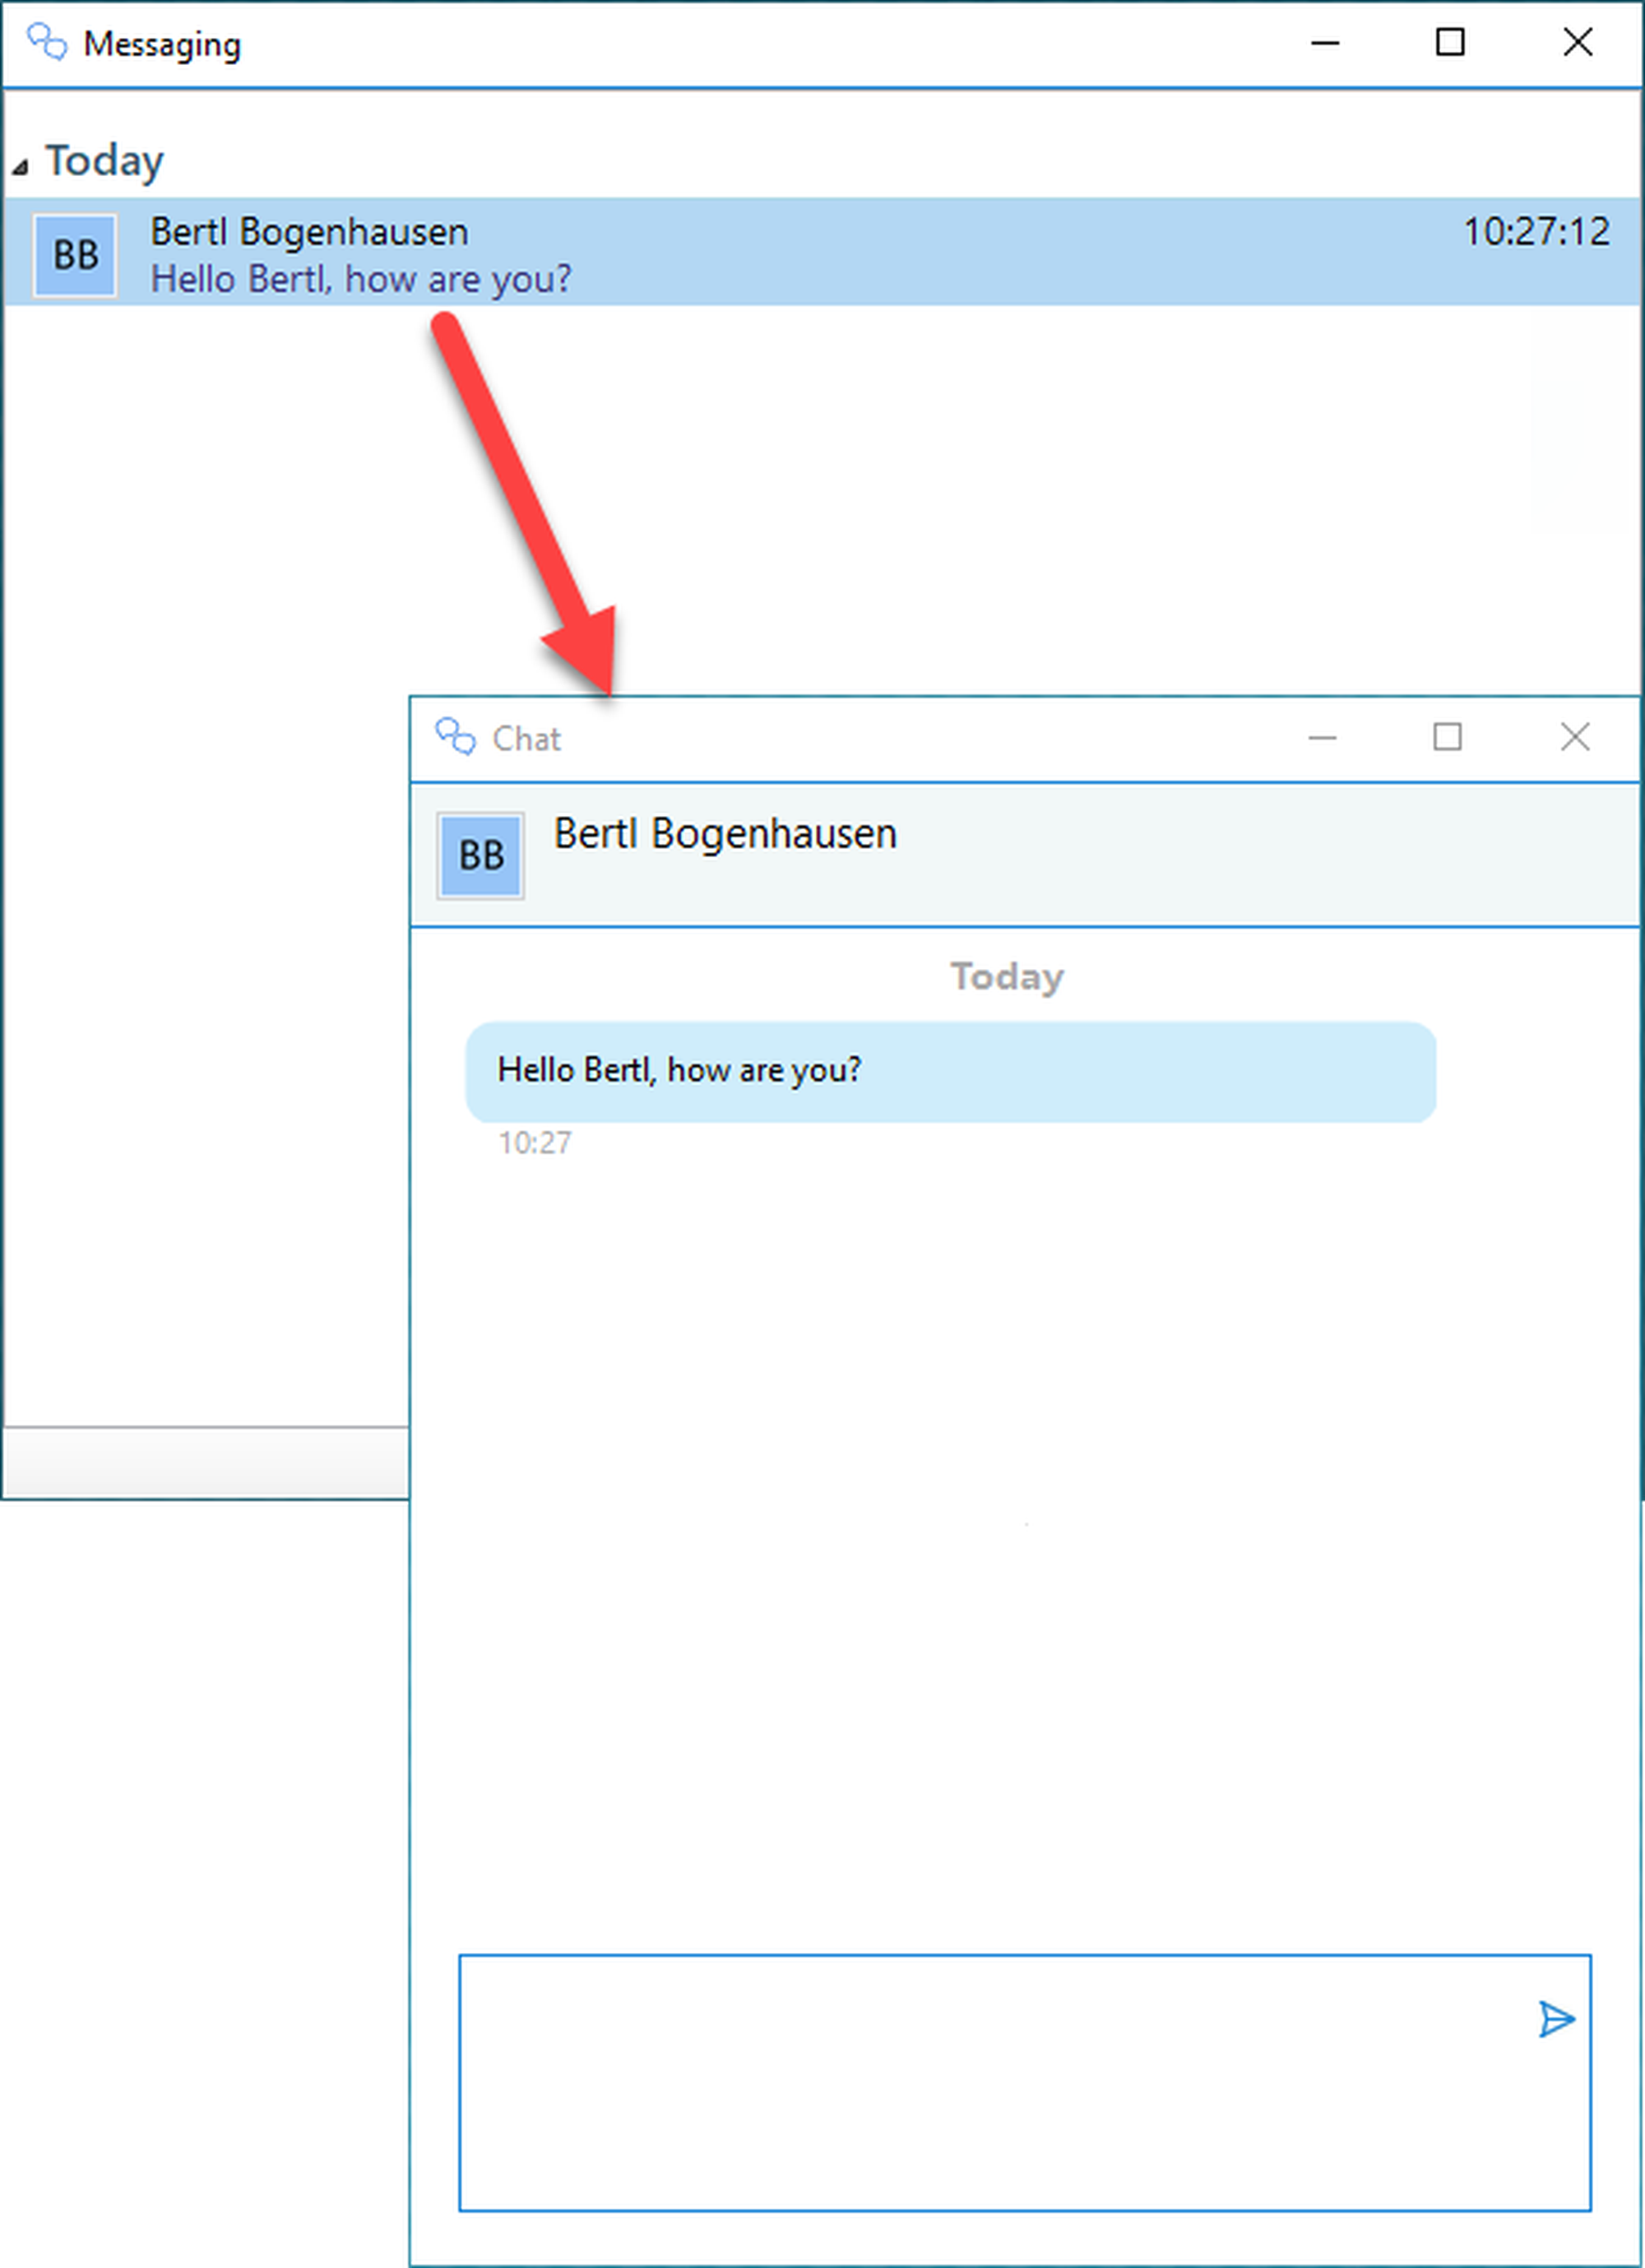1645x2268 pixels.
Task: Click the Messaging window app icon
Action: coord(46,43)
